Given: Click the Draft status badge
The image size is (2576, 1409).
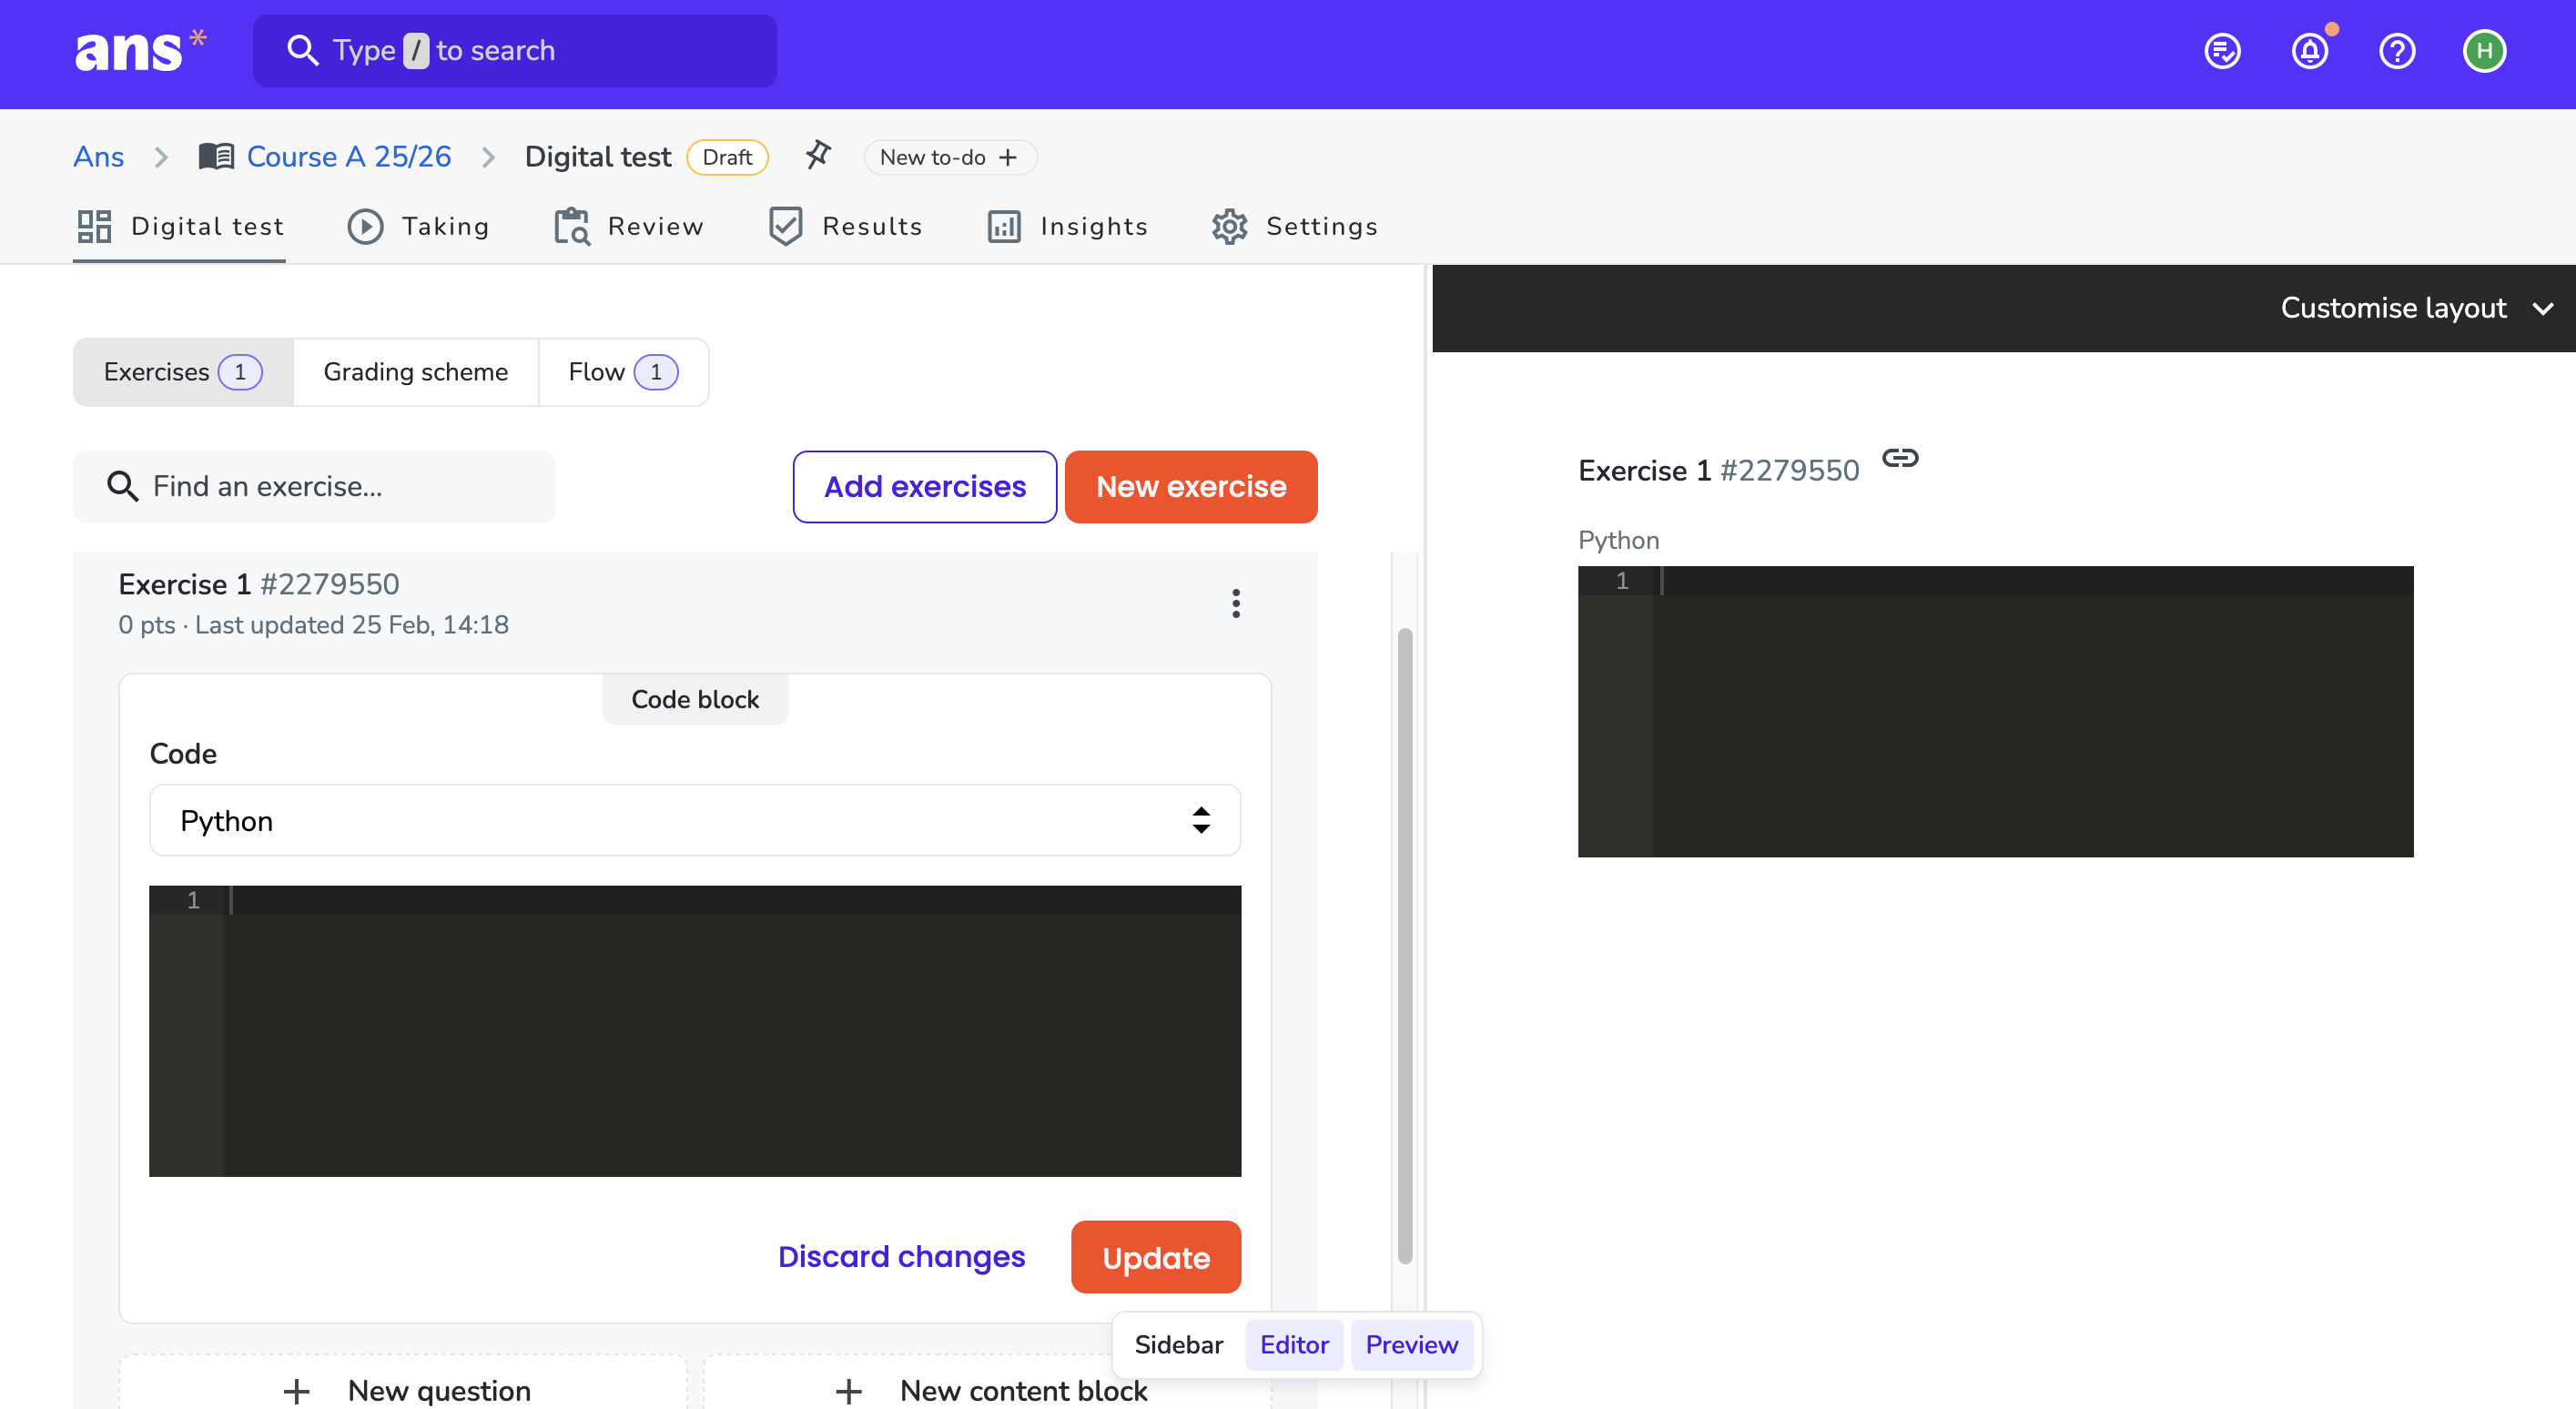Looking at the screenshot, I should click(x=727, y=157).
